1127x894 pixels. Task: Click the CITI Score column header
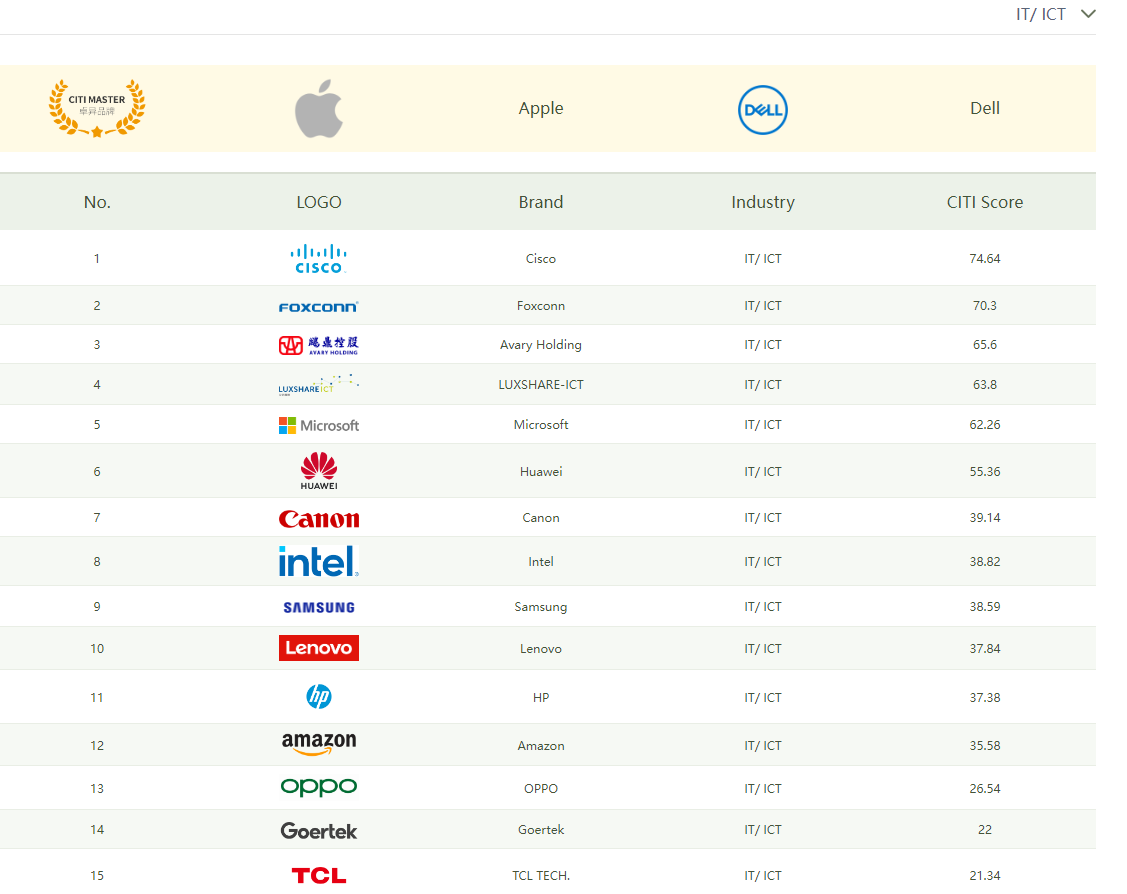985,202
